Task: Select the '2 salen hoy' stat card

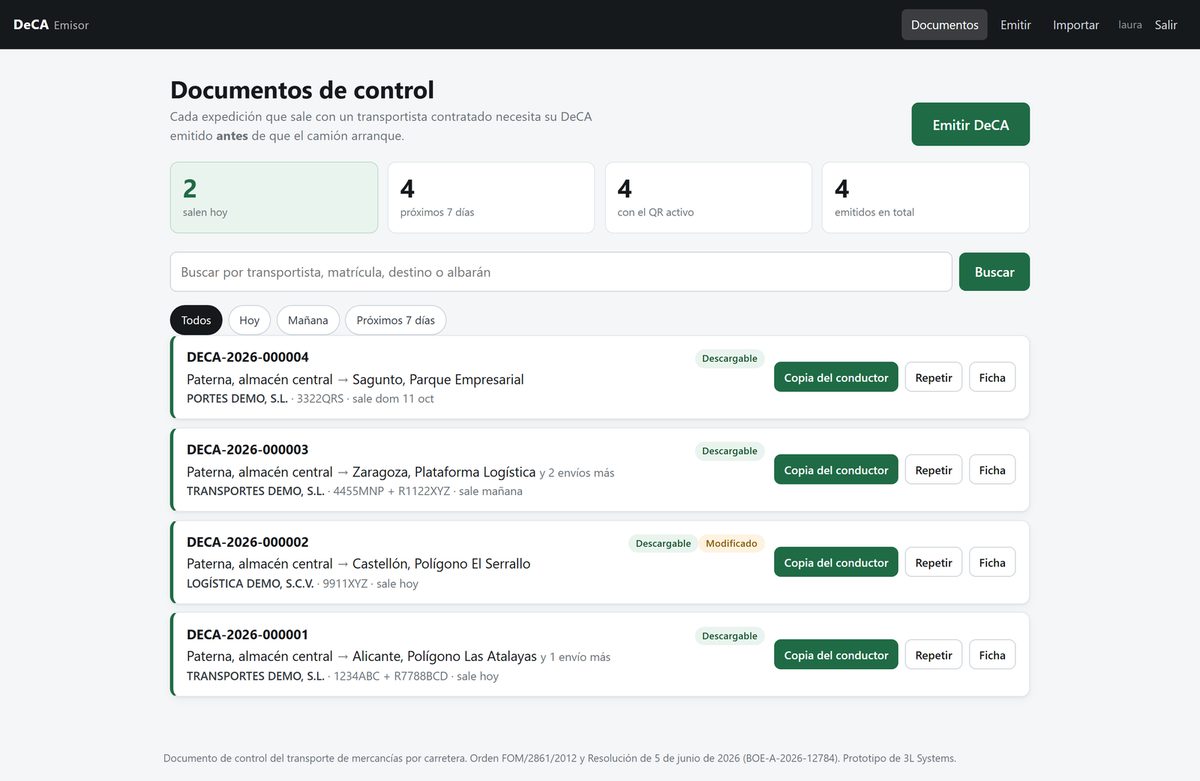Action: (x=274, y=198)
